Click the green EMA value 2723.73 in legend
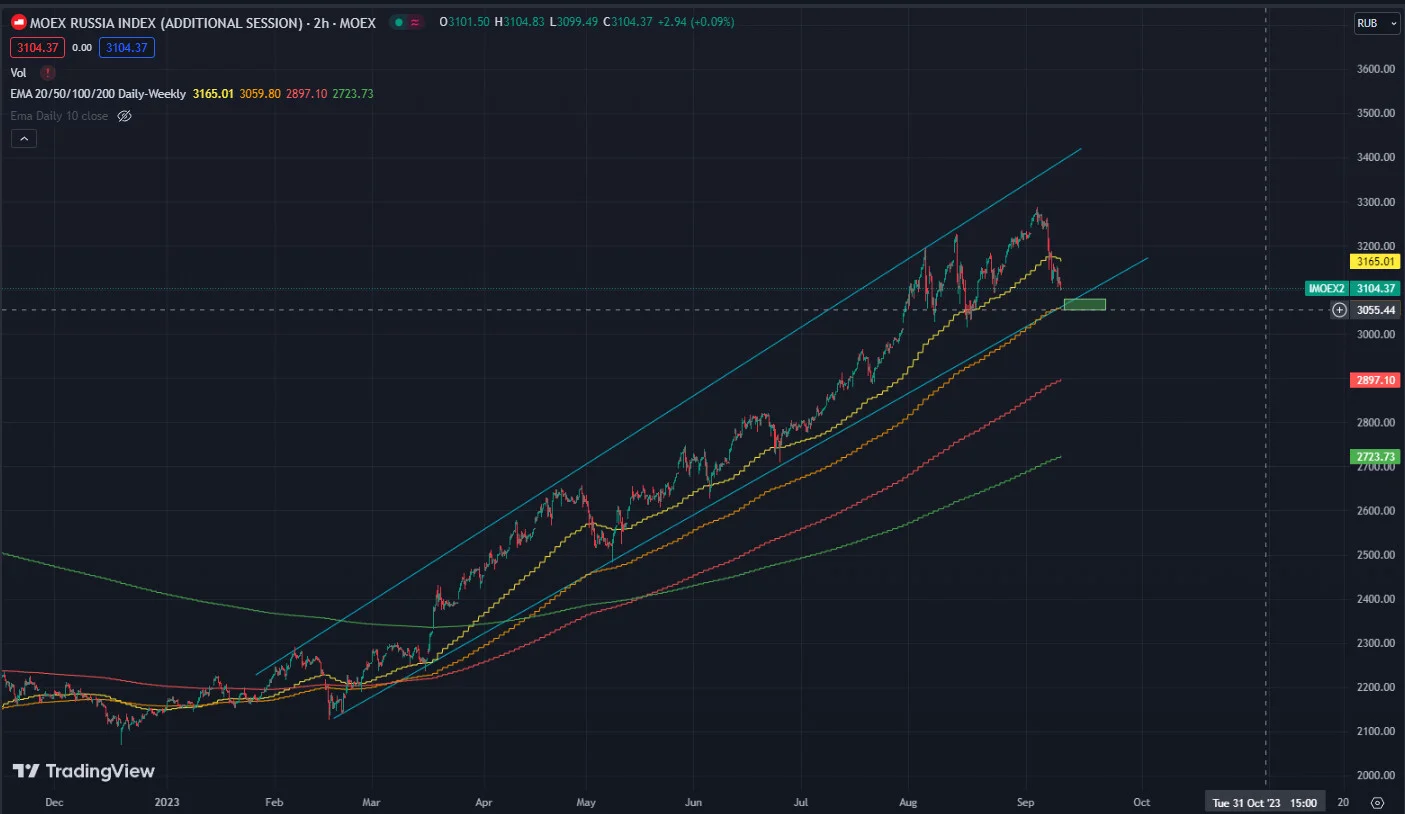 [354, 94]
